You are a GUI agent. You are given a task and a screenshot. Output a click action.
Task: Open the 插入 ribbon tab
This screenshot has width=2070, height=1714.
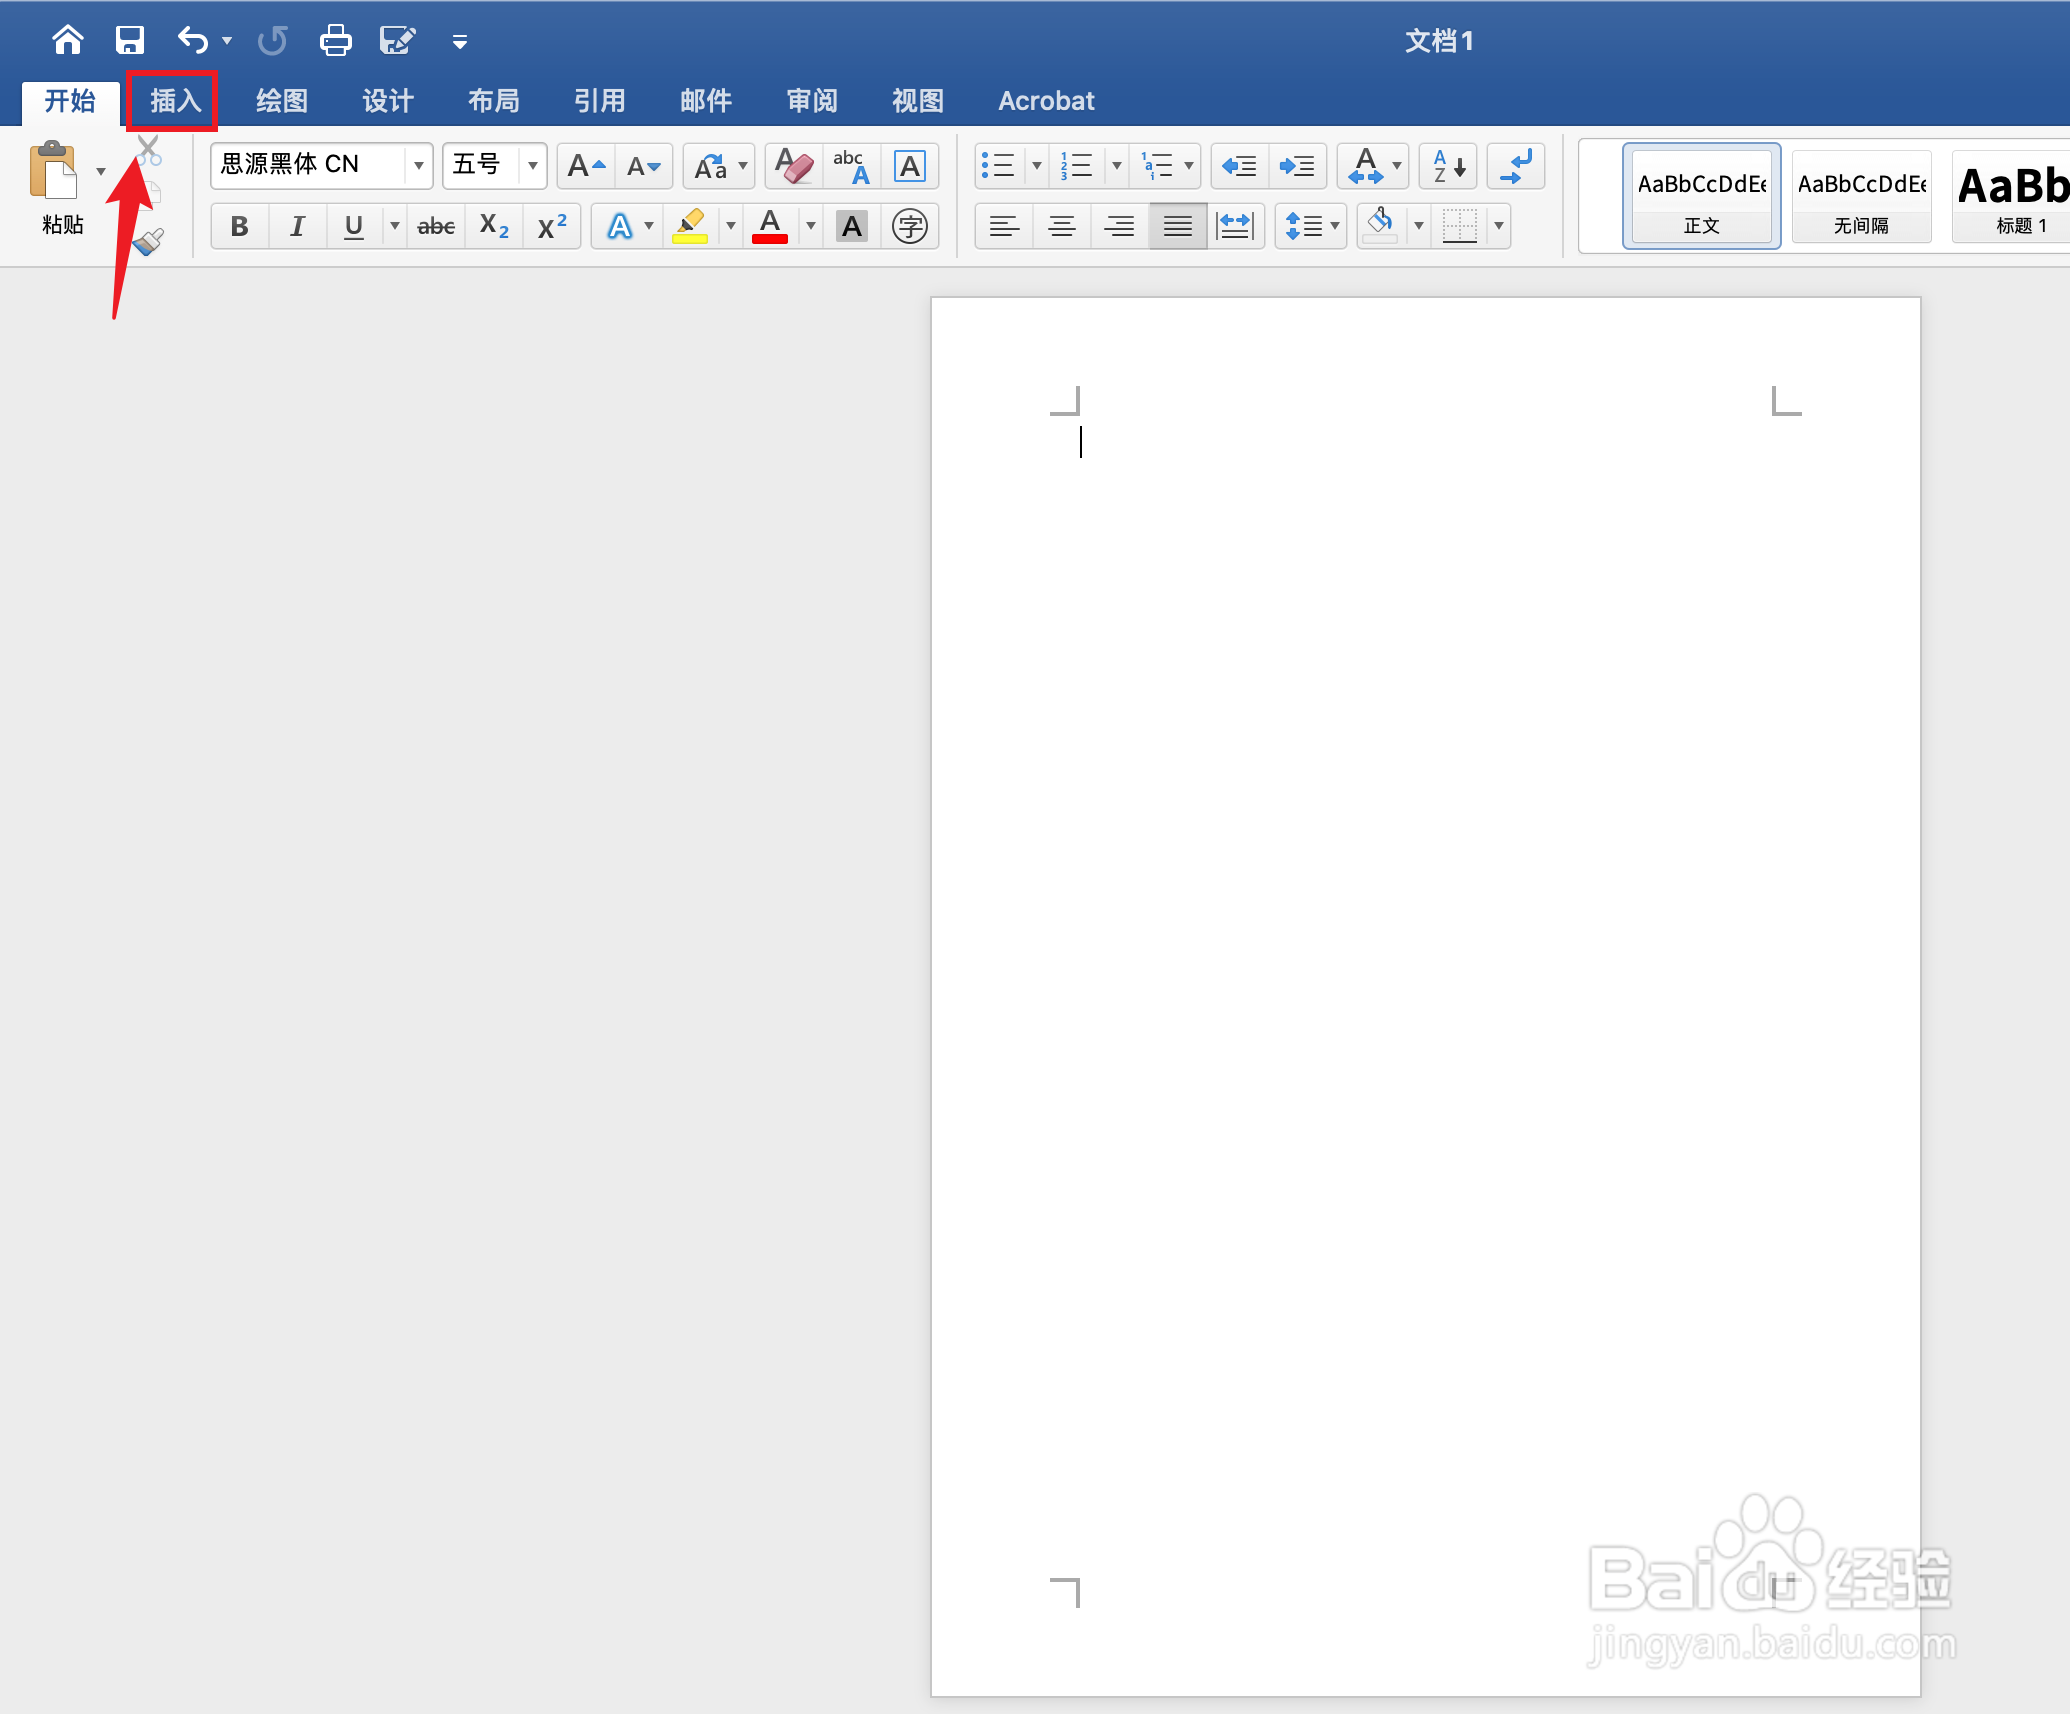pyautogui.click(x=175, y=101)
